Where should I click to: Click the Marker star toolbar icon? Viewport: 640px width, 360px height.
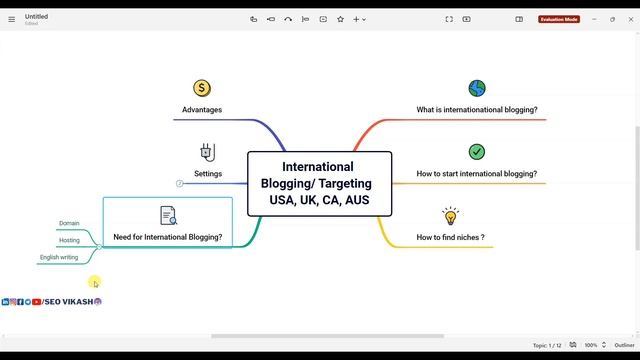(x=340, y=19)
